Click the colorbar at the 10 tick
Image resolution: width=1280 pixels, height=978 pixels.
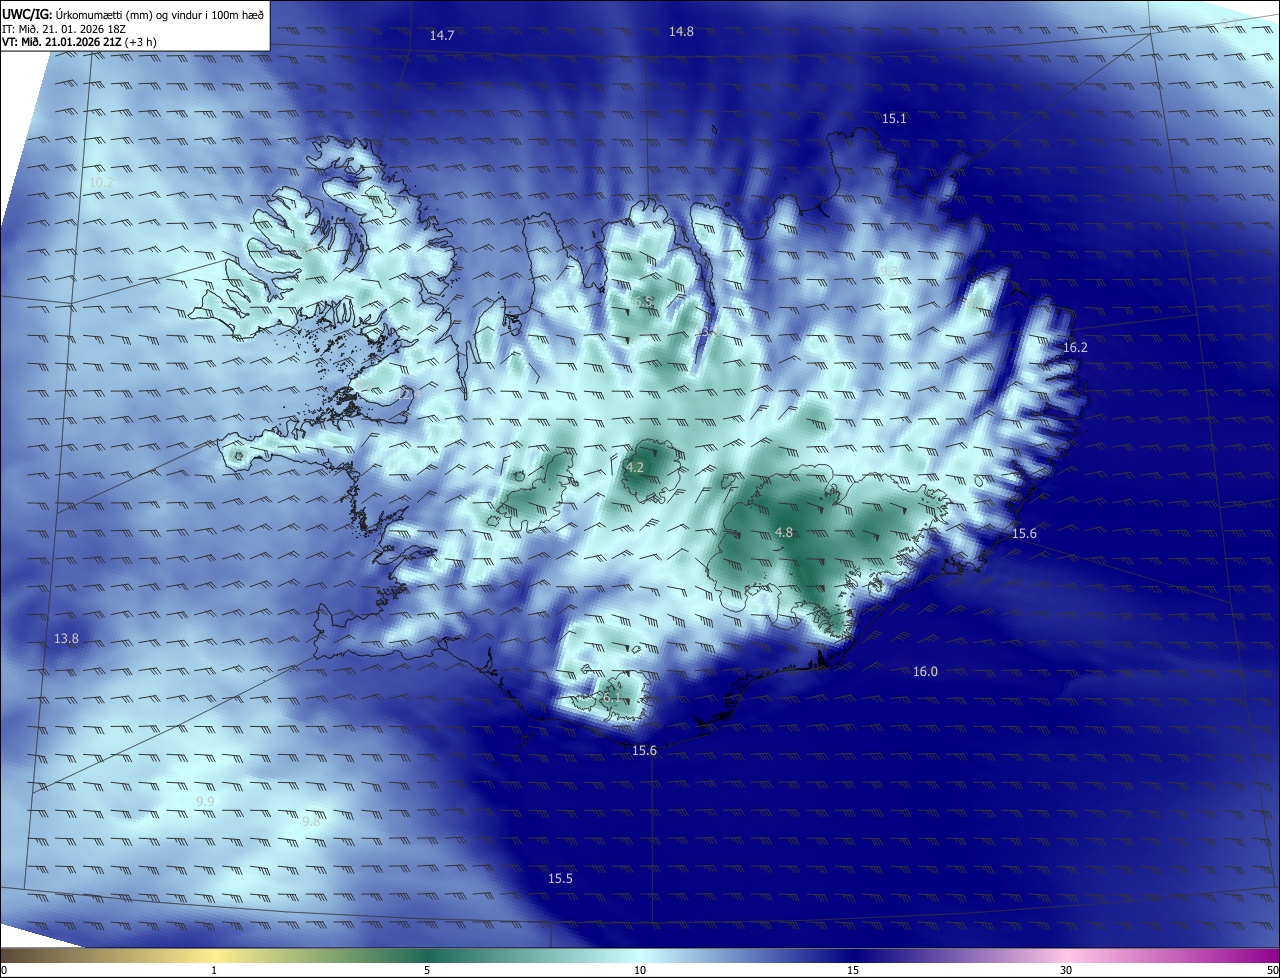[x=640, y=956]
